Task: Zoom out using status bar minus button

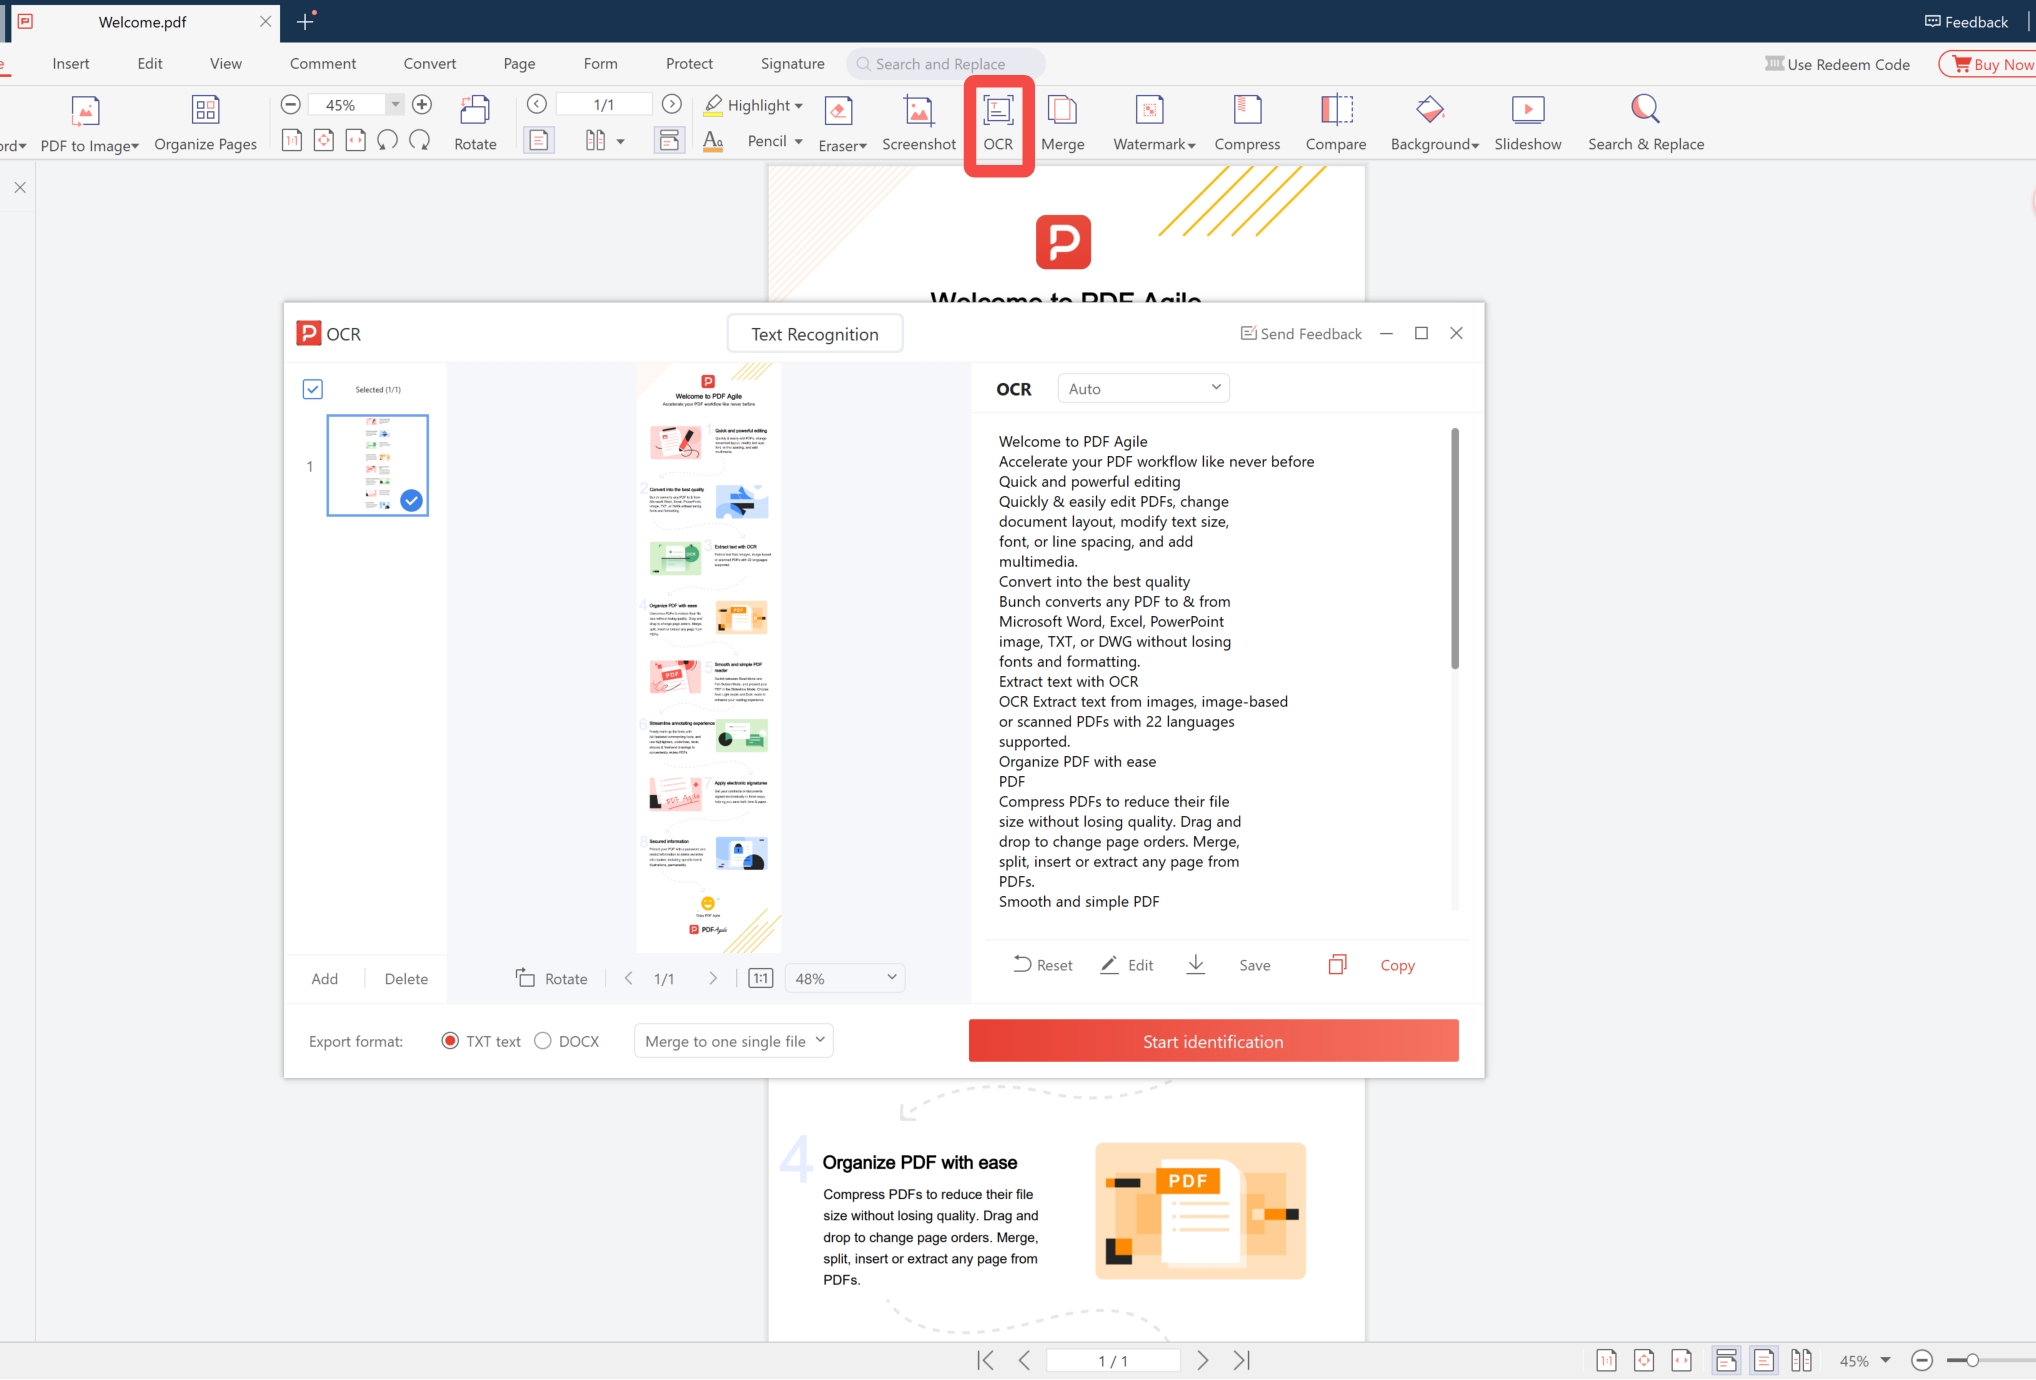Action: coord(1921,1360)
